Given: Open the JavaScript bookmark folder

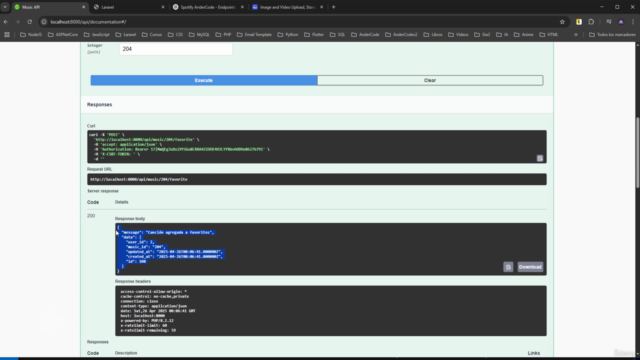Looking at the screenshot, I should click(97, 35).
